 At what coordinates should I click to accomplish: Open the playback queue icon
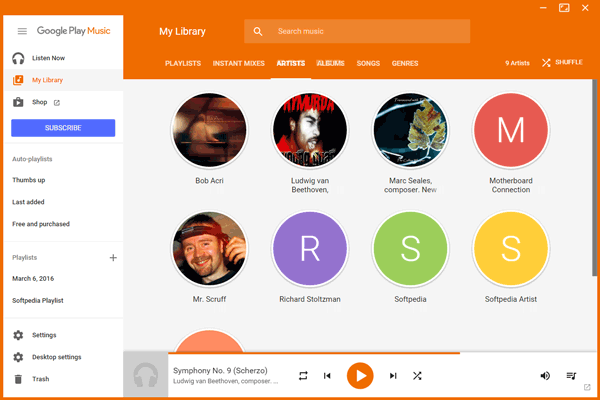pos(571,376)
